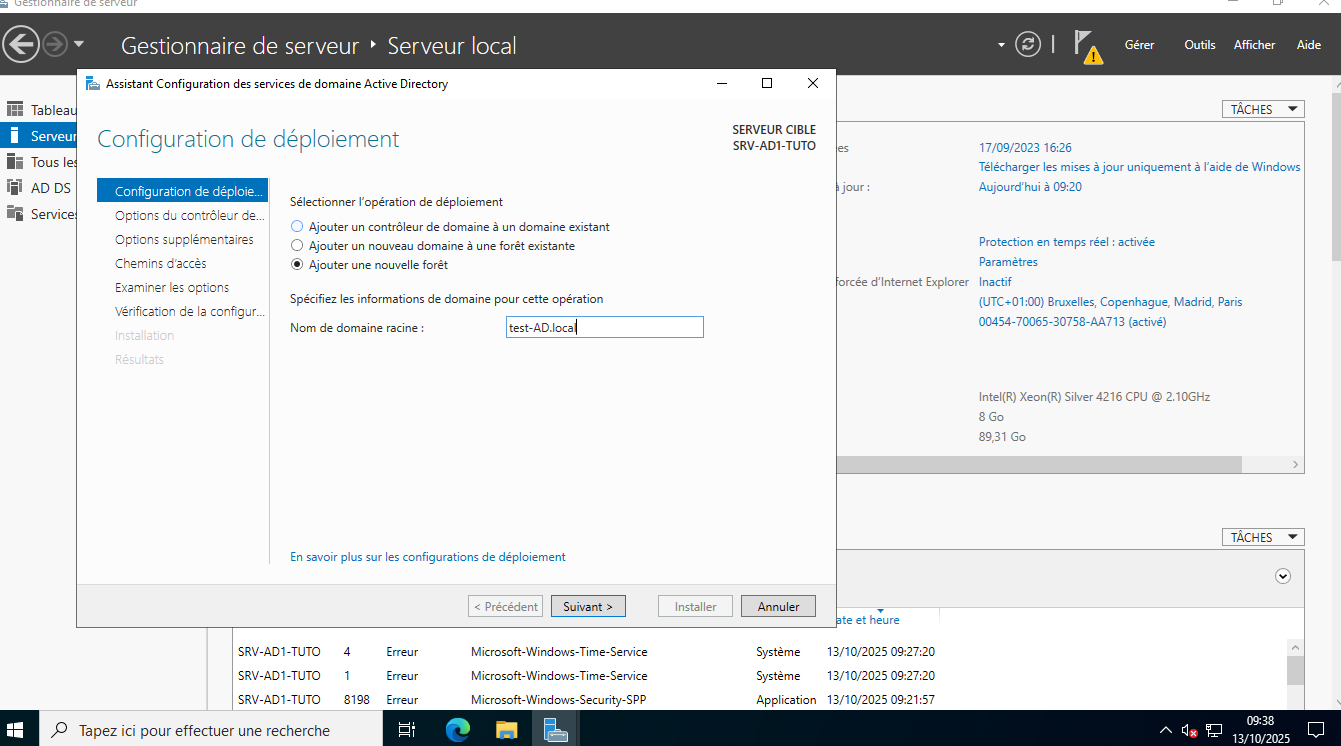This screenshot has height=746, width=1341.
Task: Select 'Ajouter un nouveau domaine' radio option
Action: (x=296, y=246)
